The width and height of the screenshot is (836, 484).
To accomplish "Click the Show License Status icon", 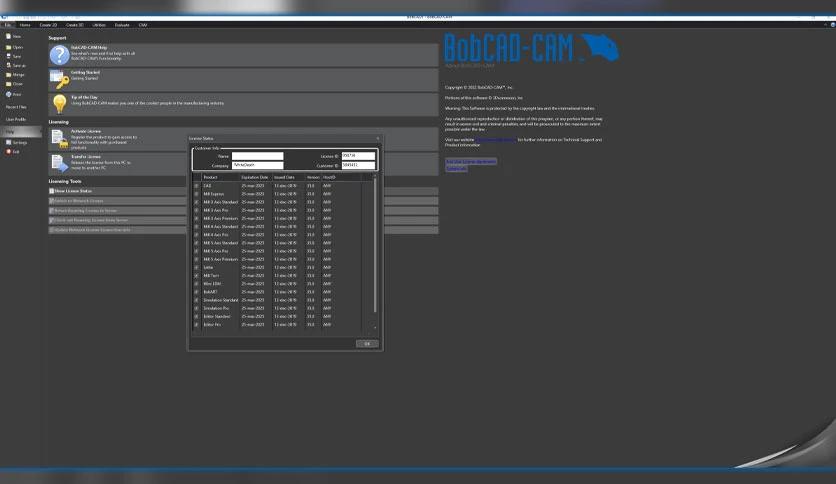I will (x=52, y=191).
